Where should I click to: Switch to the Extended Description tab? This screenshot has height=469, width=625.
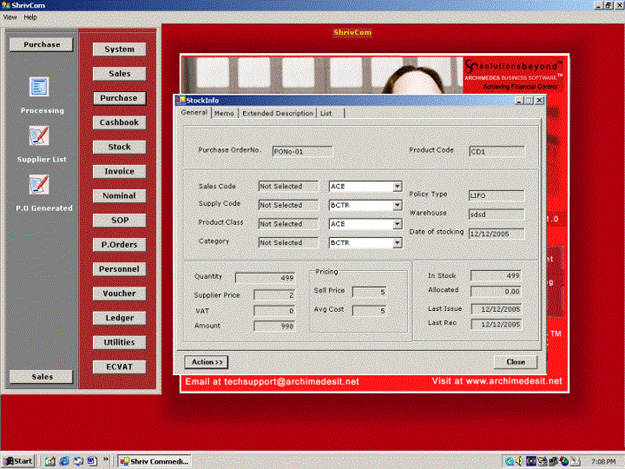point(277,113)
